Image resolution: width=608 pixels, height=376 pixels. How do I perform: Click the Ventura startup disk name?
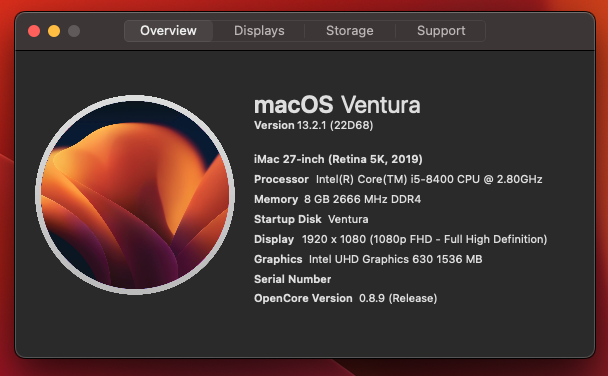348,219
